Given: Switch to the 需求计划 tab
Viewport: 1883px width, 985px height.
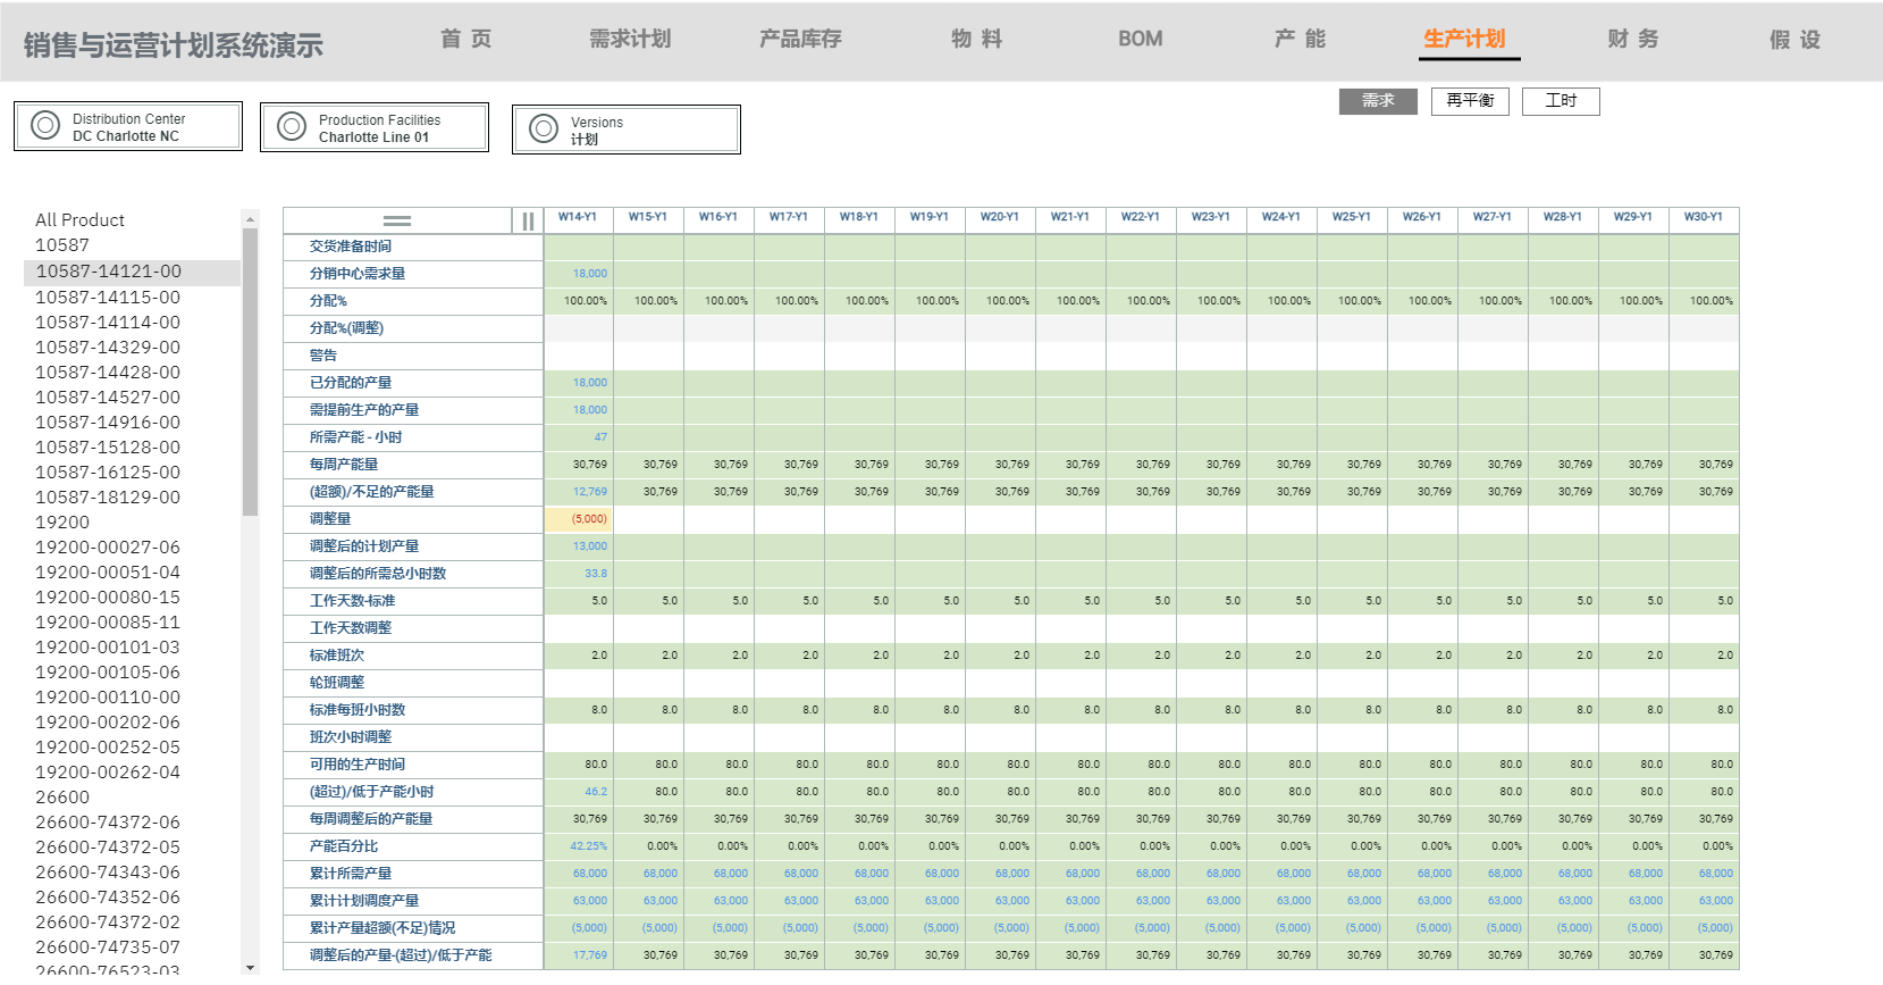Looking at the screenshot, I should click(632, 39).
